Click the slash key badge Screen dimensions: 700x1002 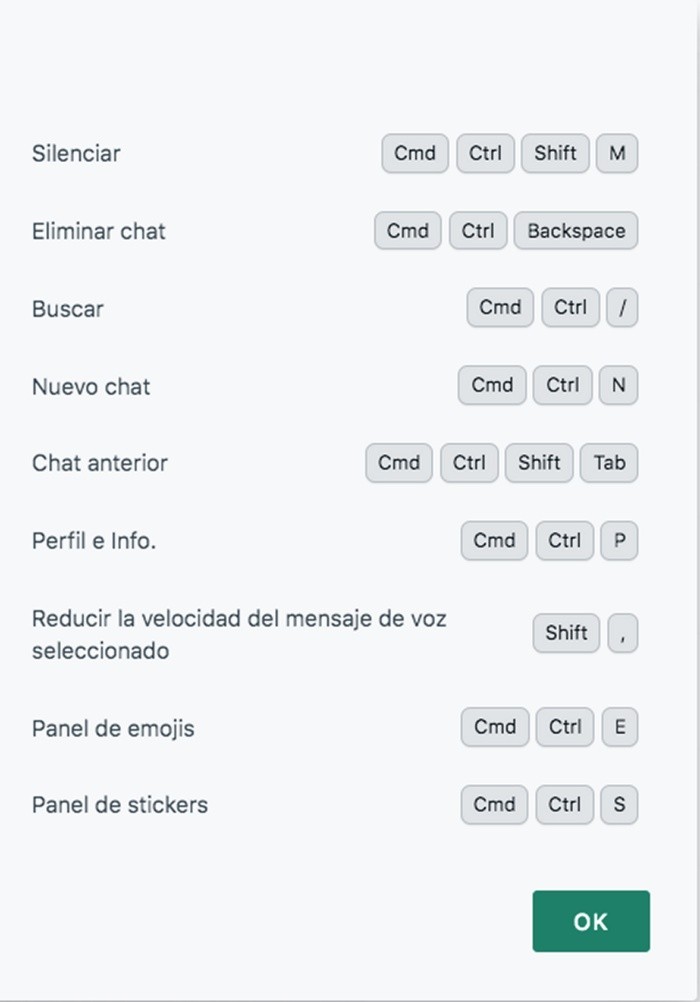[x=622, y=308]
